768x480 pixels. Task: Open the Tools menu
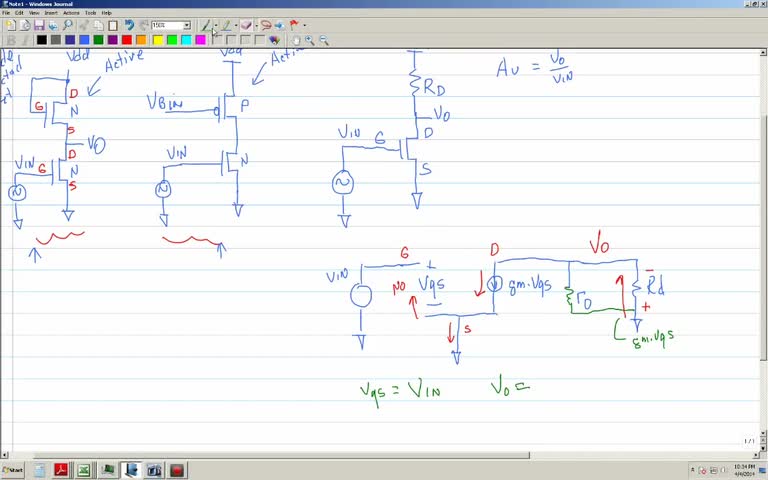91,13
